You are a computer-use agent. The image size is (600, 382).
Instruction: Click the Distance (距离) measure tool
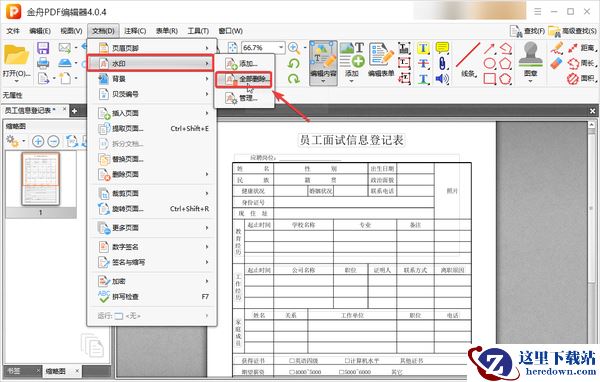(581, 48)
